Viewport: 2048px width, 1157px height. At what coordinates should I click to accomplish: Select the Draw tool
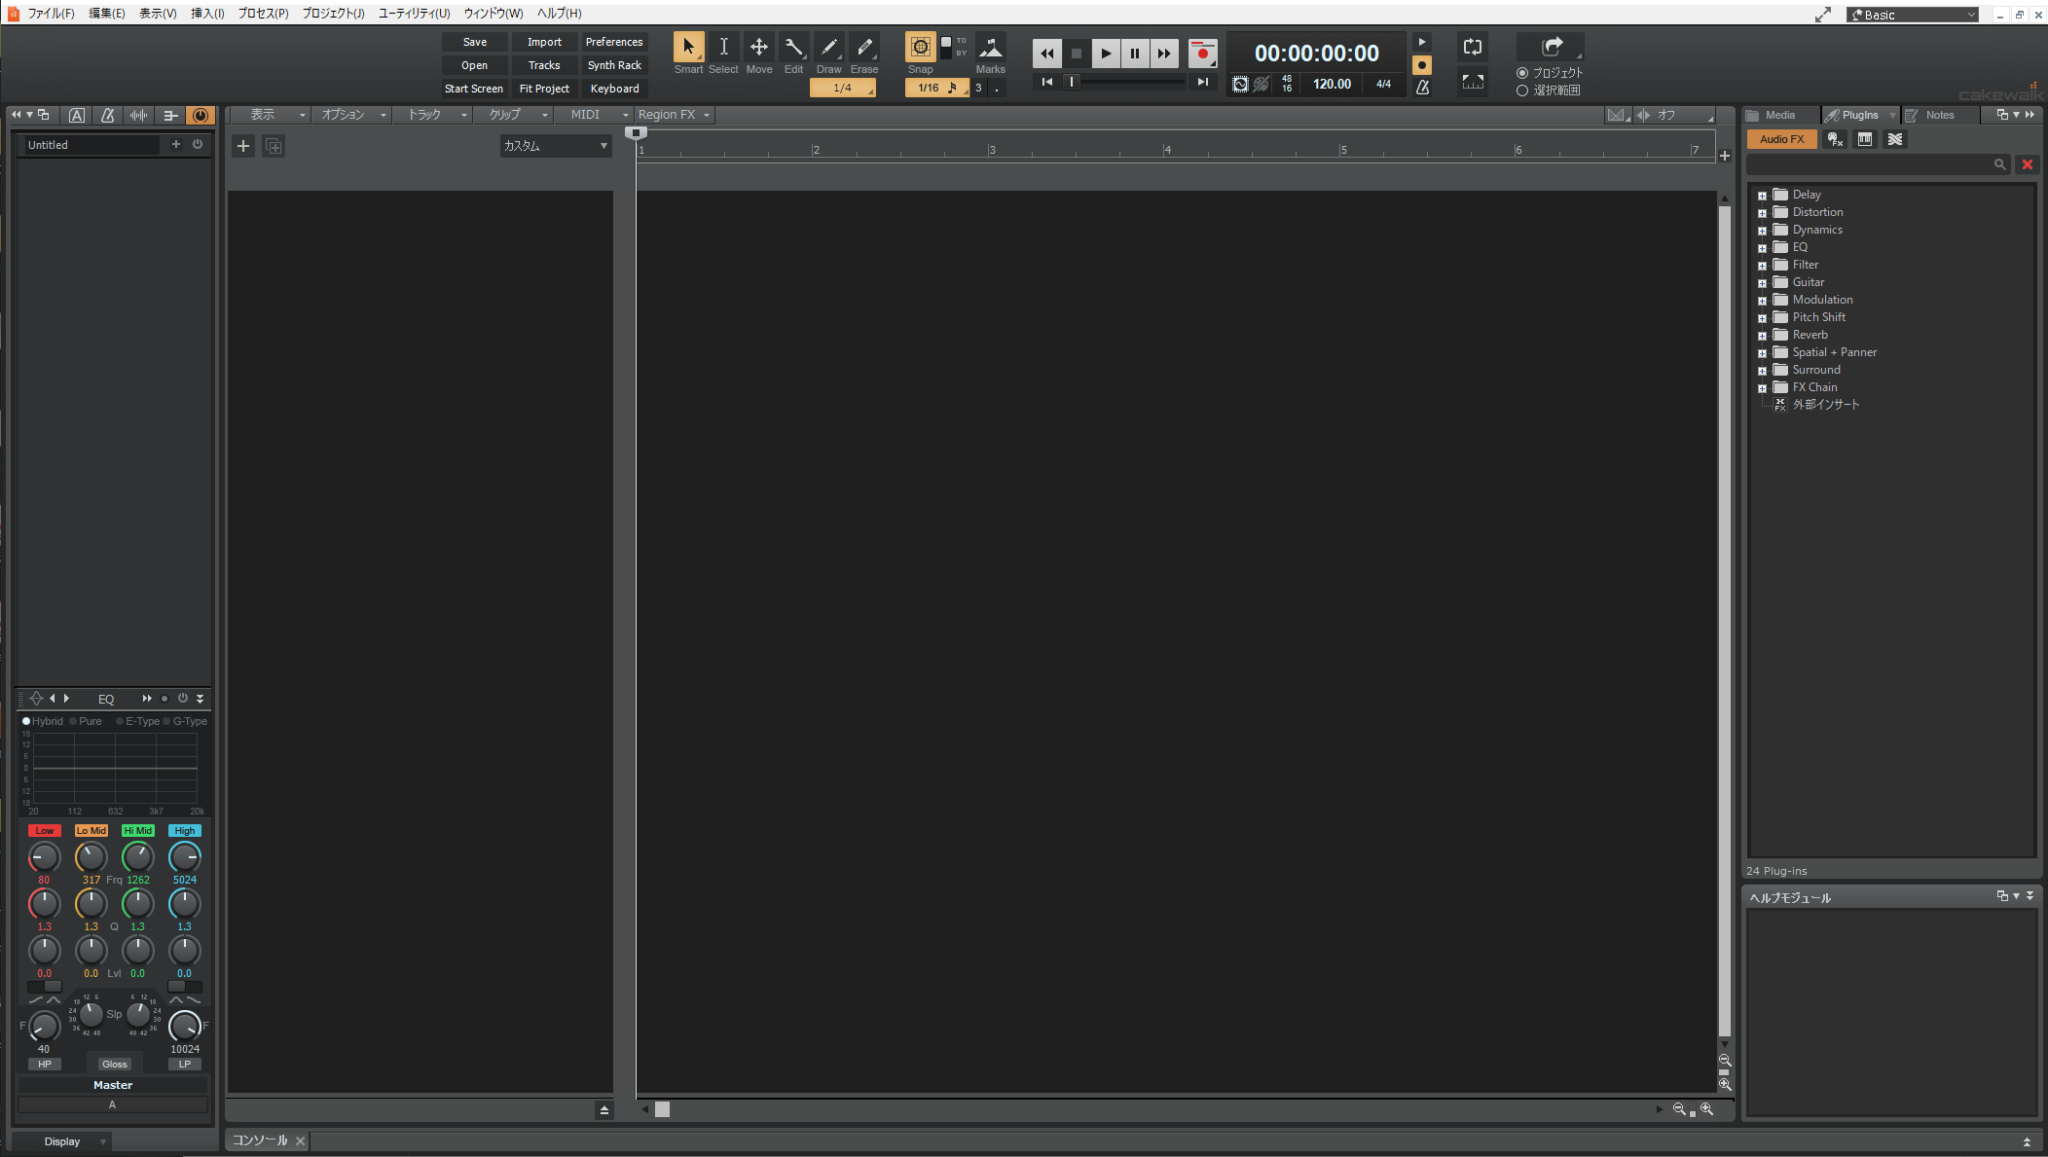click(828, 48)
